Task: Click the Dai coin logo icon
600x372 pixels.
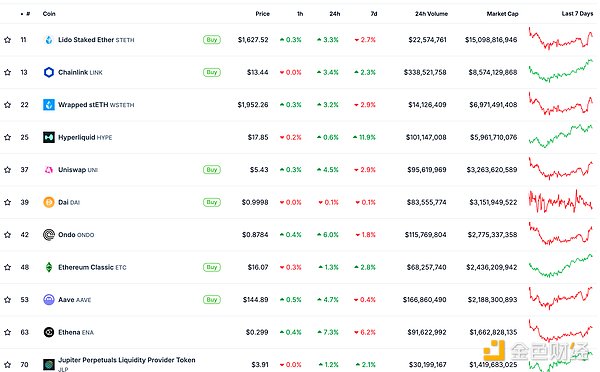Action: click(49, 202)
